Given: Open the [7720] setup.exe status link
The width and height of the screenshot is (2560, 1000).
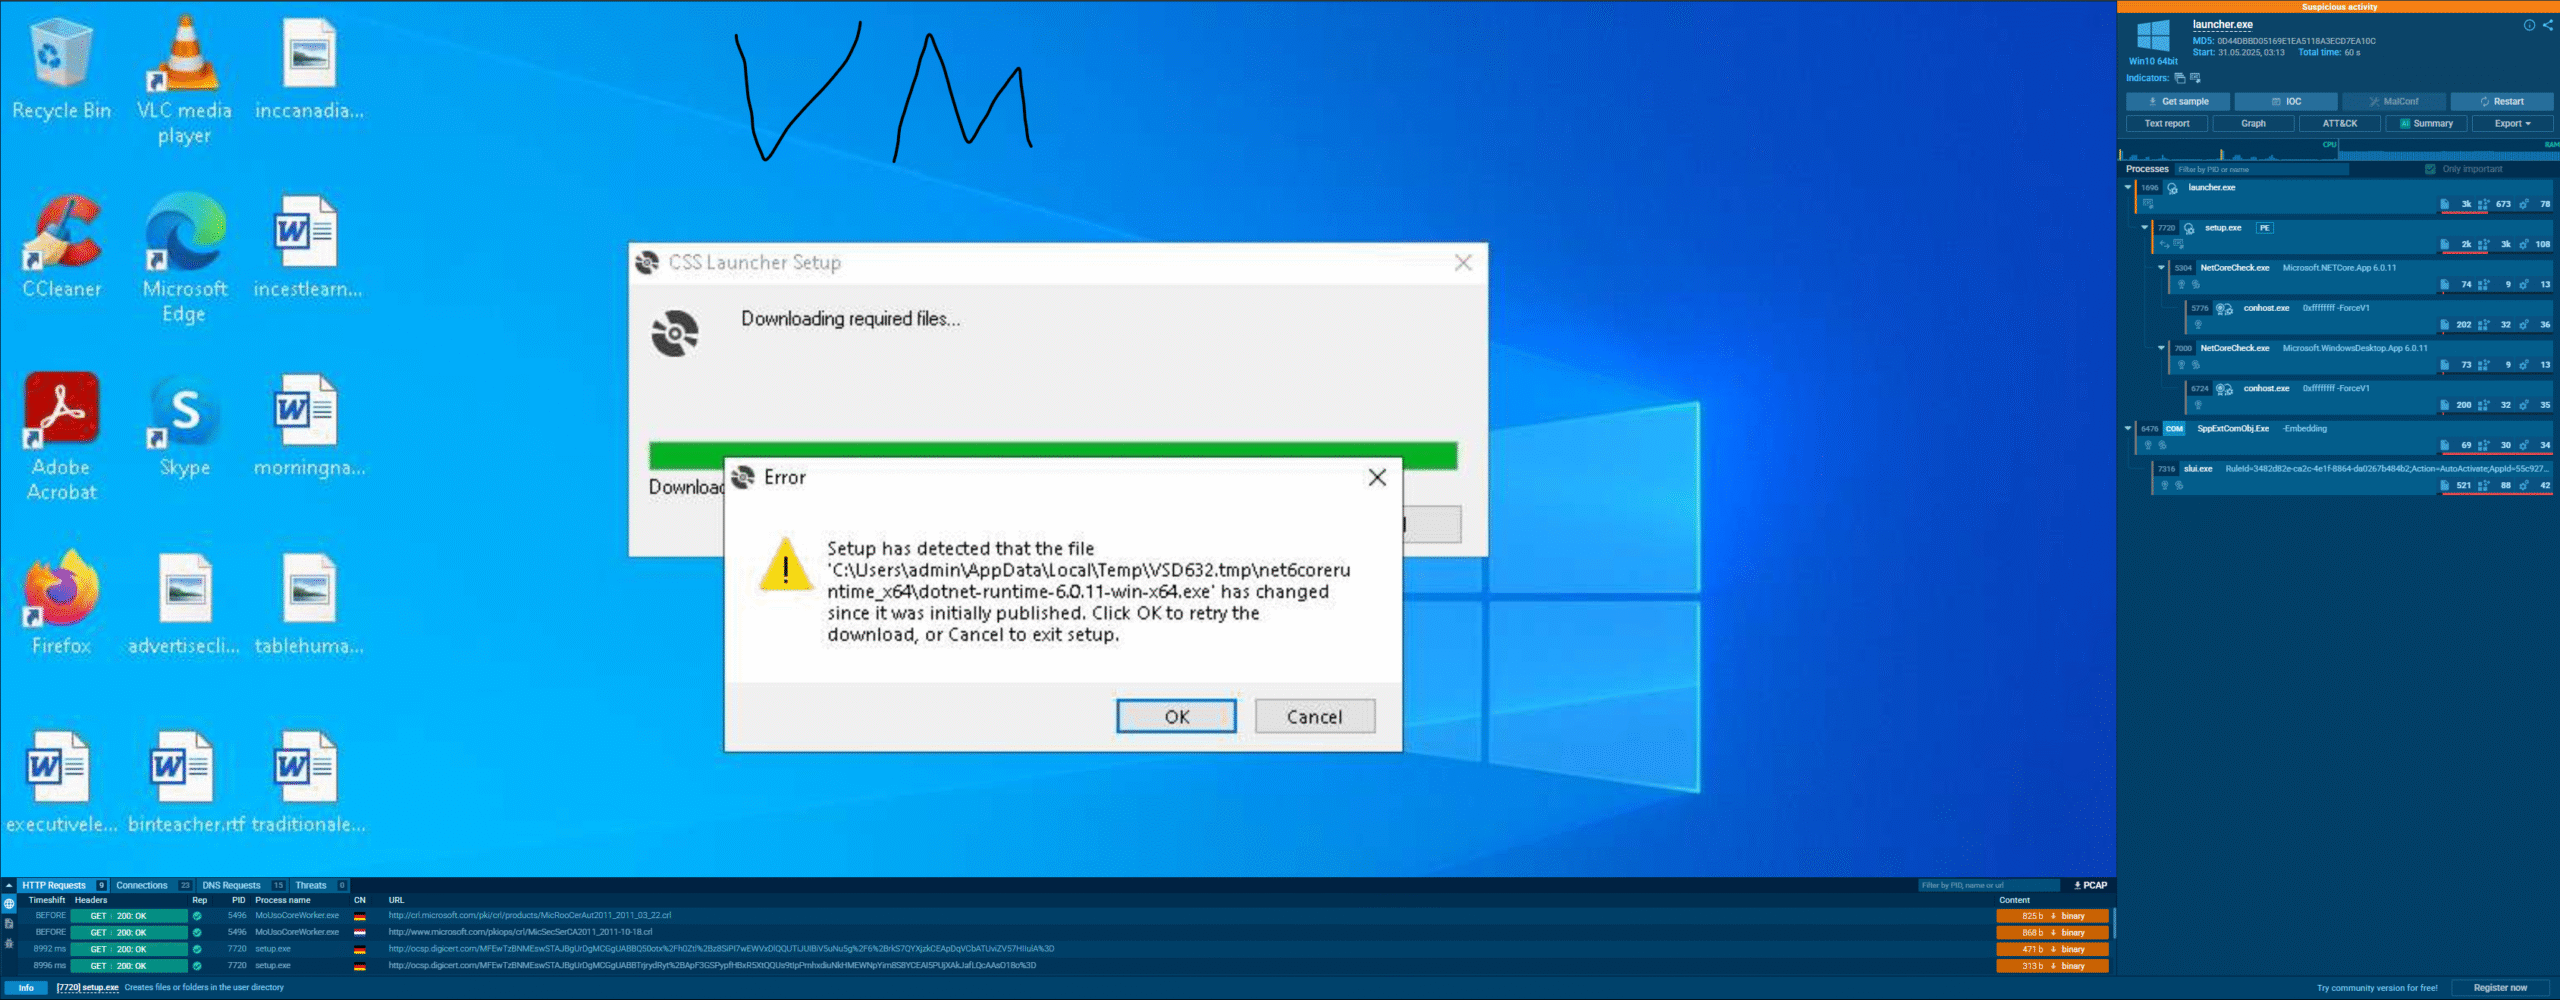Looking at the screenshot, I should tap(87, 988).
